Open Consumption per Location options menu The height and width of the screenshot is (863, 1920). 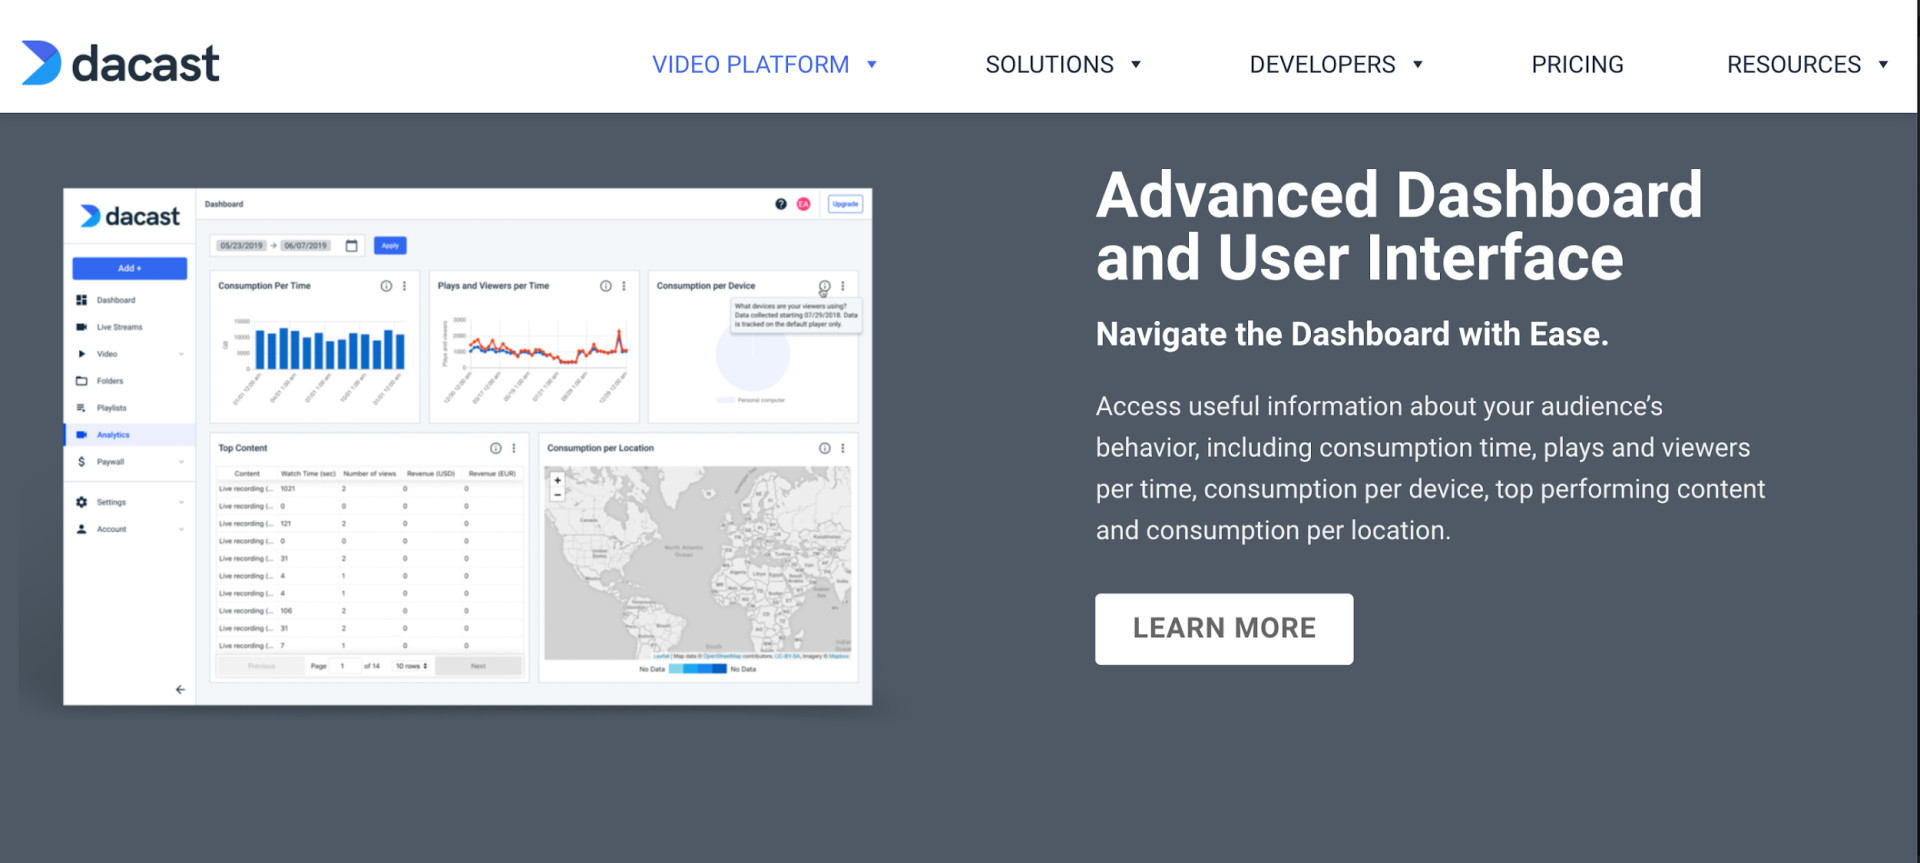coord(842,448)
